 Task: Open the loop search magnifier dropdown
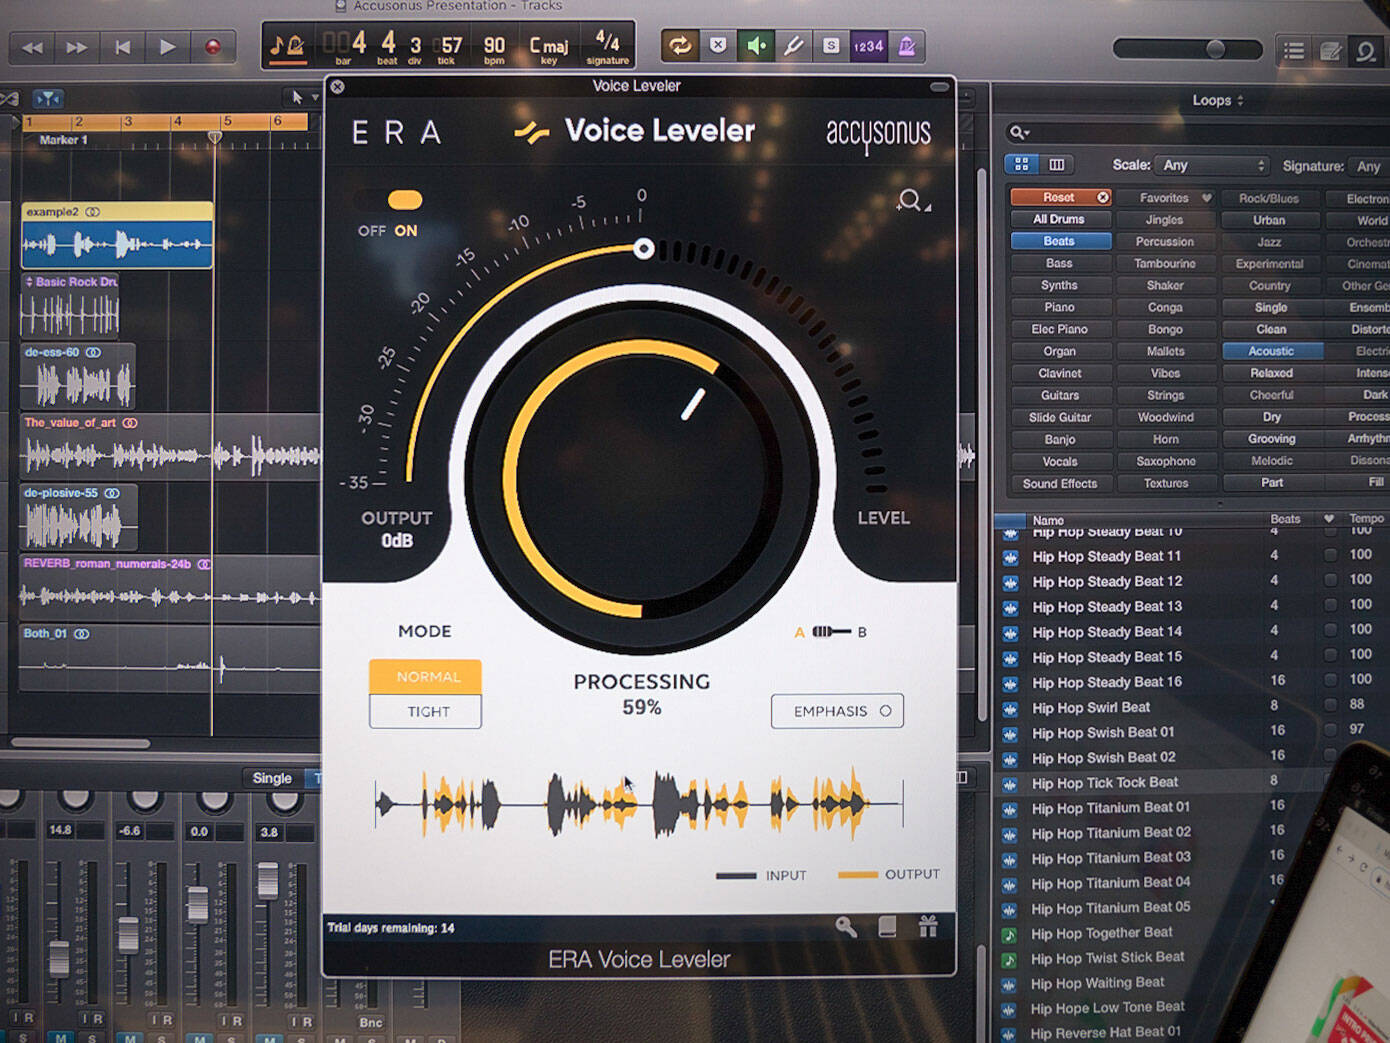pos(1019,132)
